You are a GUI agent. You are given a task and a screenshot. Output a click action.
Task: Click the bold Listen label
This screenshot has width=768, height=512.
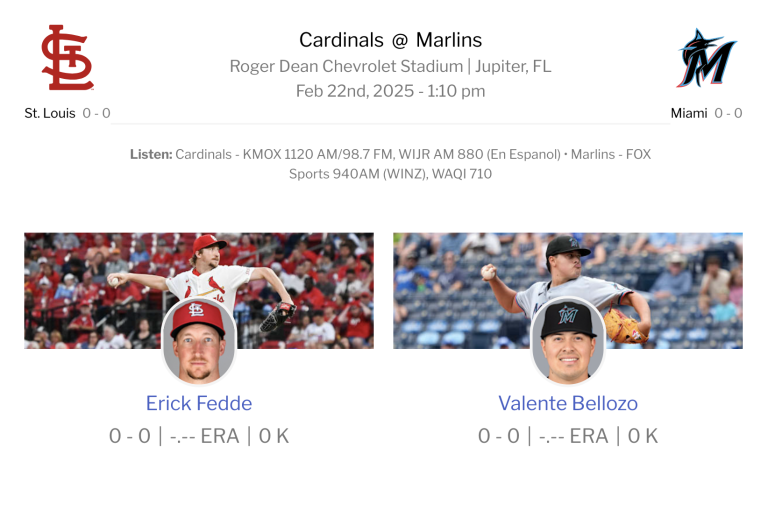[150, 155]
